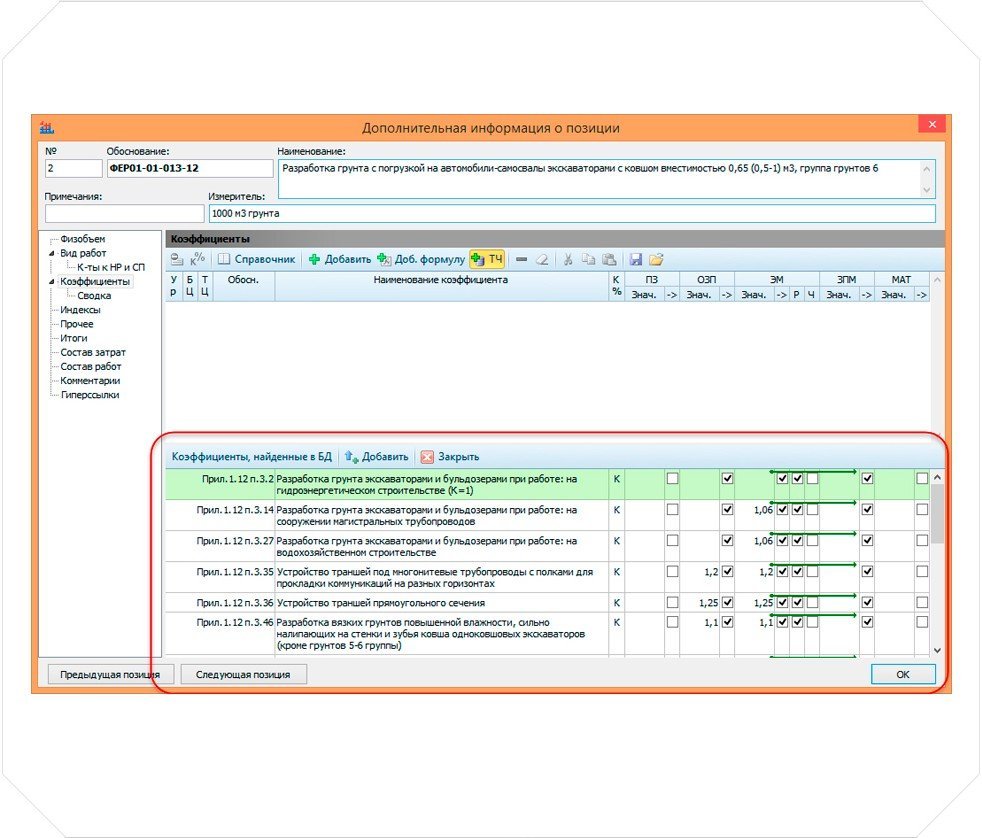Select Сводка under Коэффициенты

click(x=94, y=296)
